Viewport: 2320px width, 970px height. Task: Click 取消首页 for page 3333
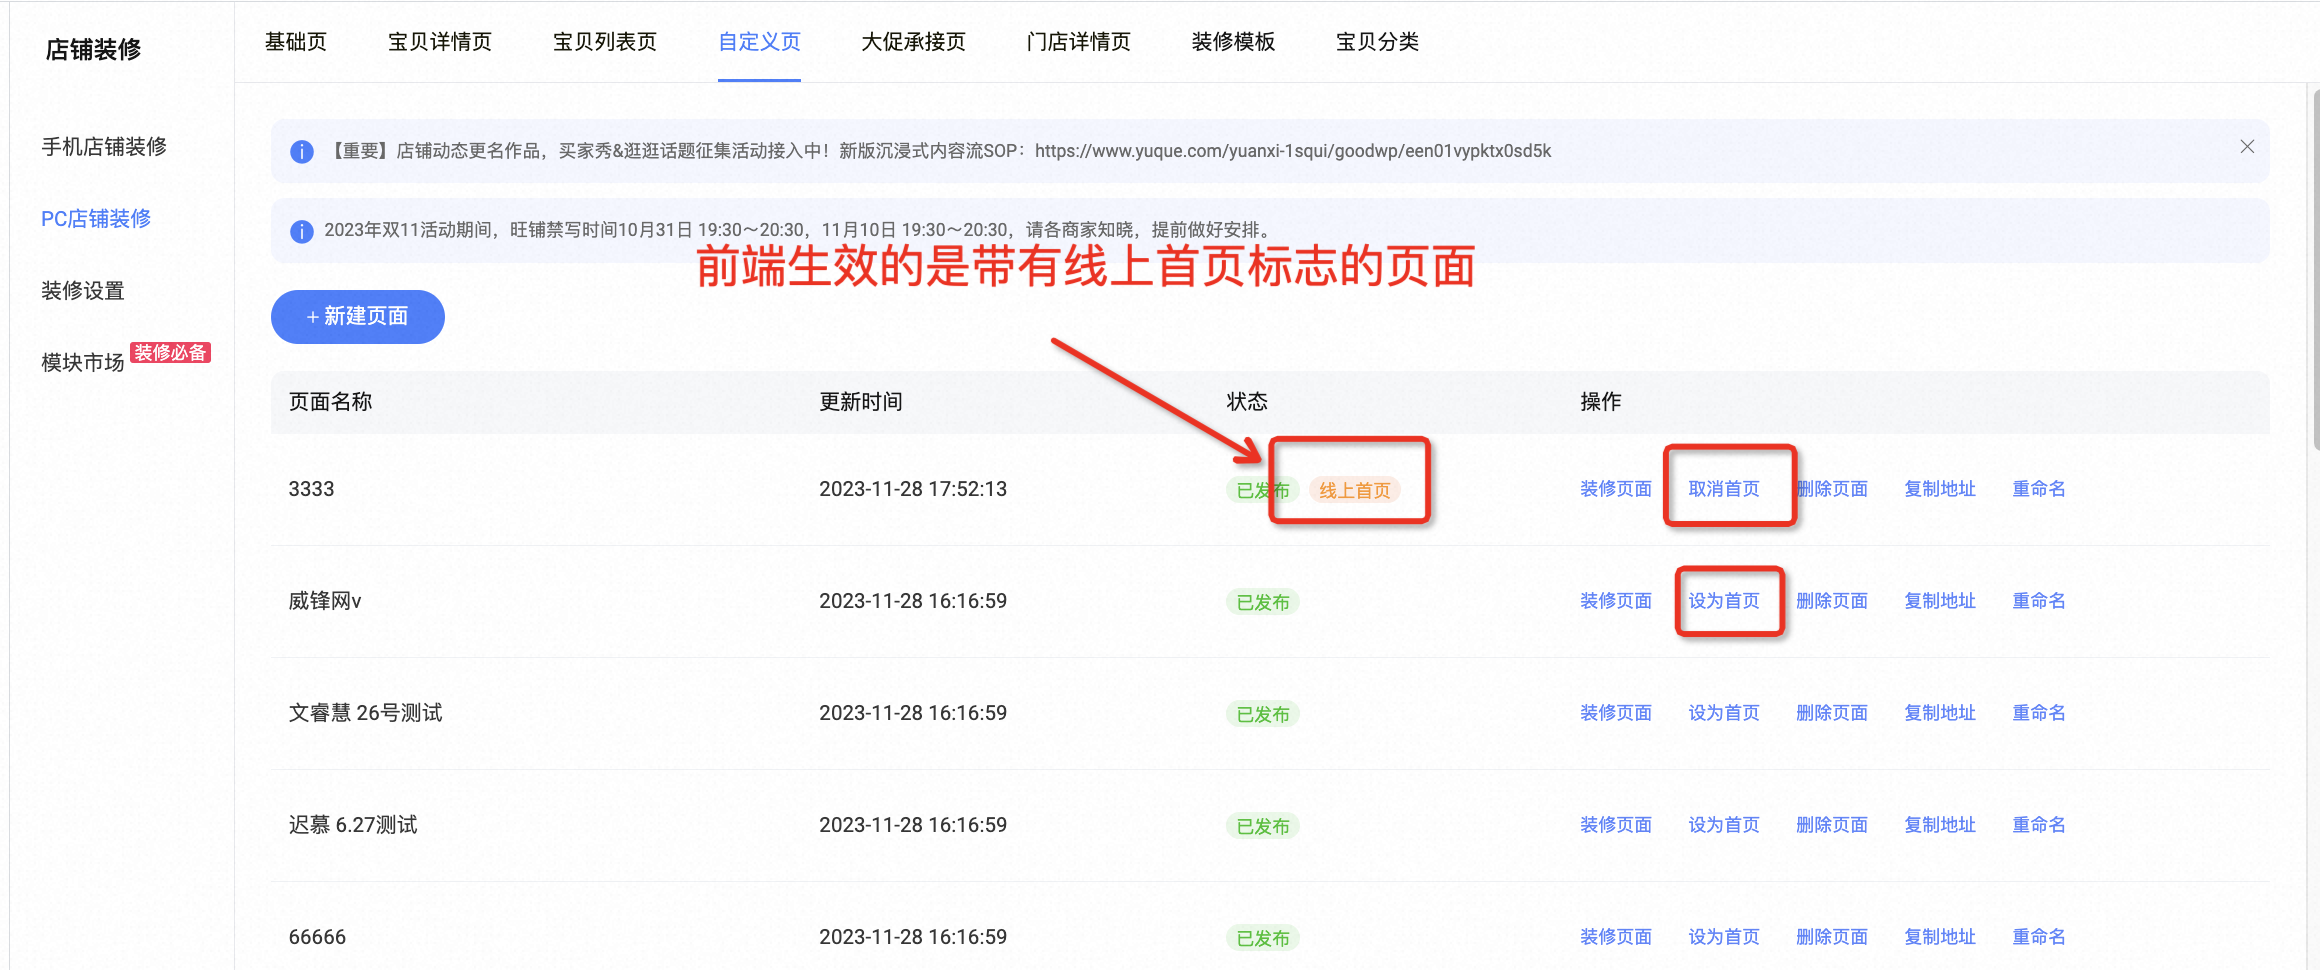[1724, 489]
